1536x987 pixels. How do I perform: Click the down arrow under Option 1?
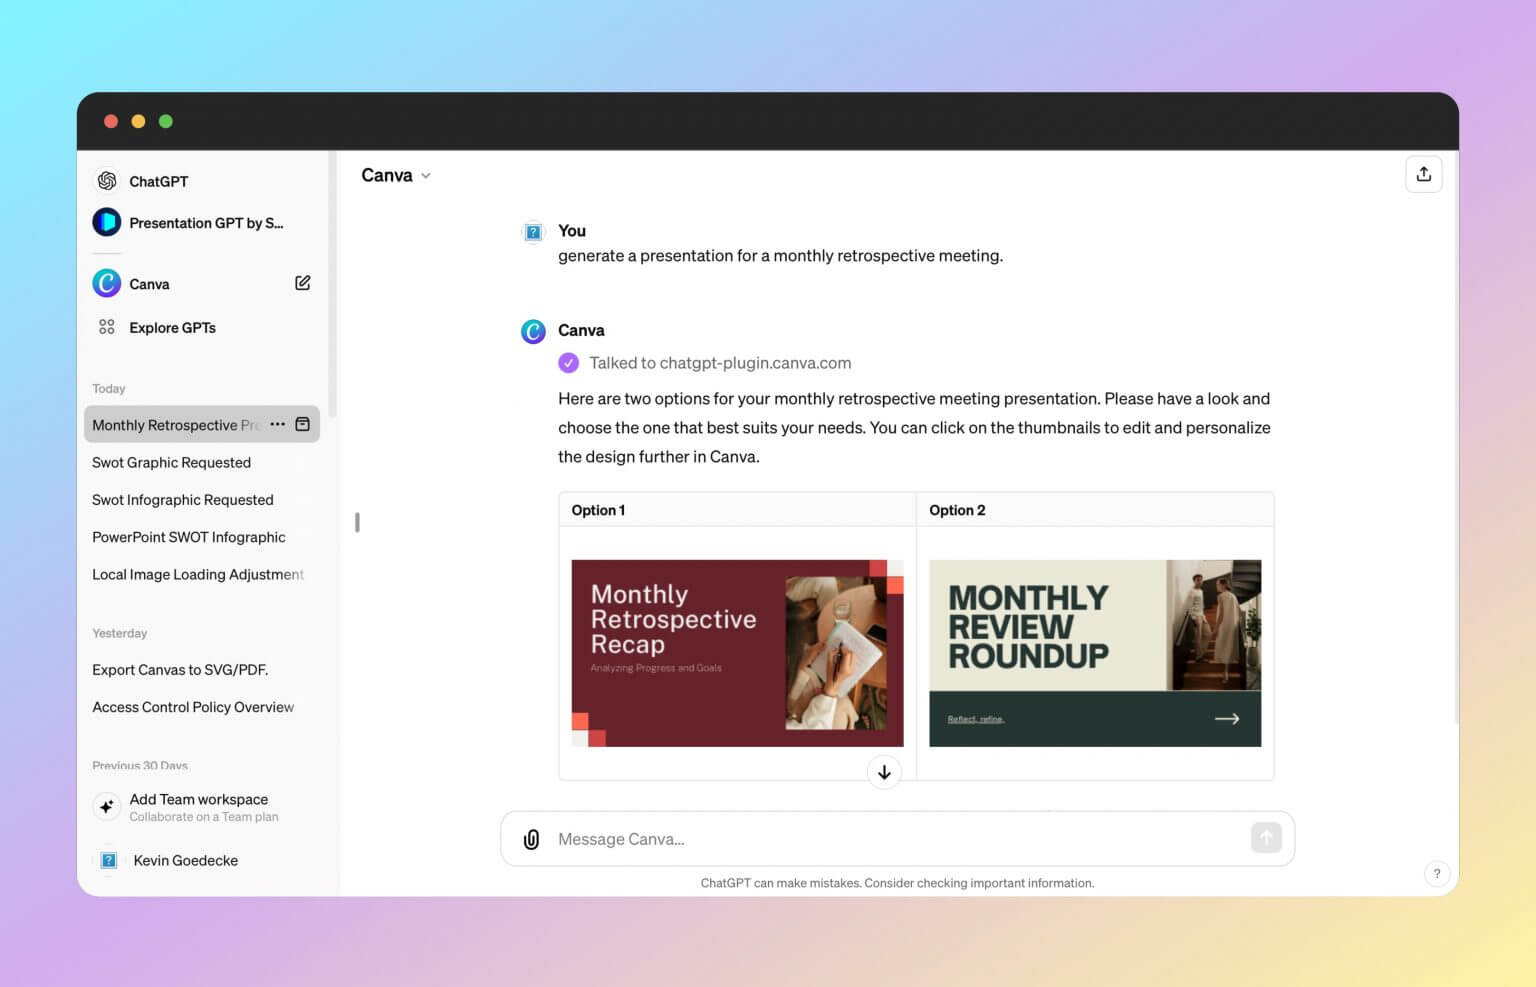coord(884,772)
